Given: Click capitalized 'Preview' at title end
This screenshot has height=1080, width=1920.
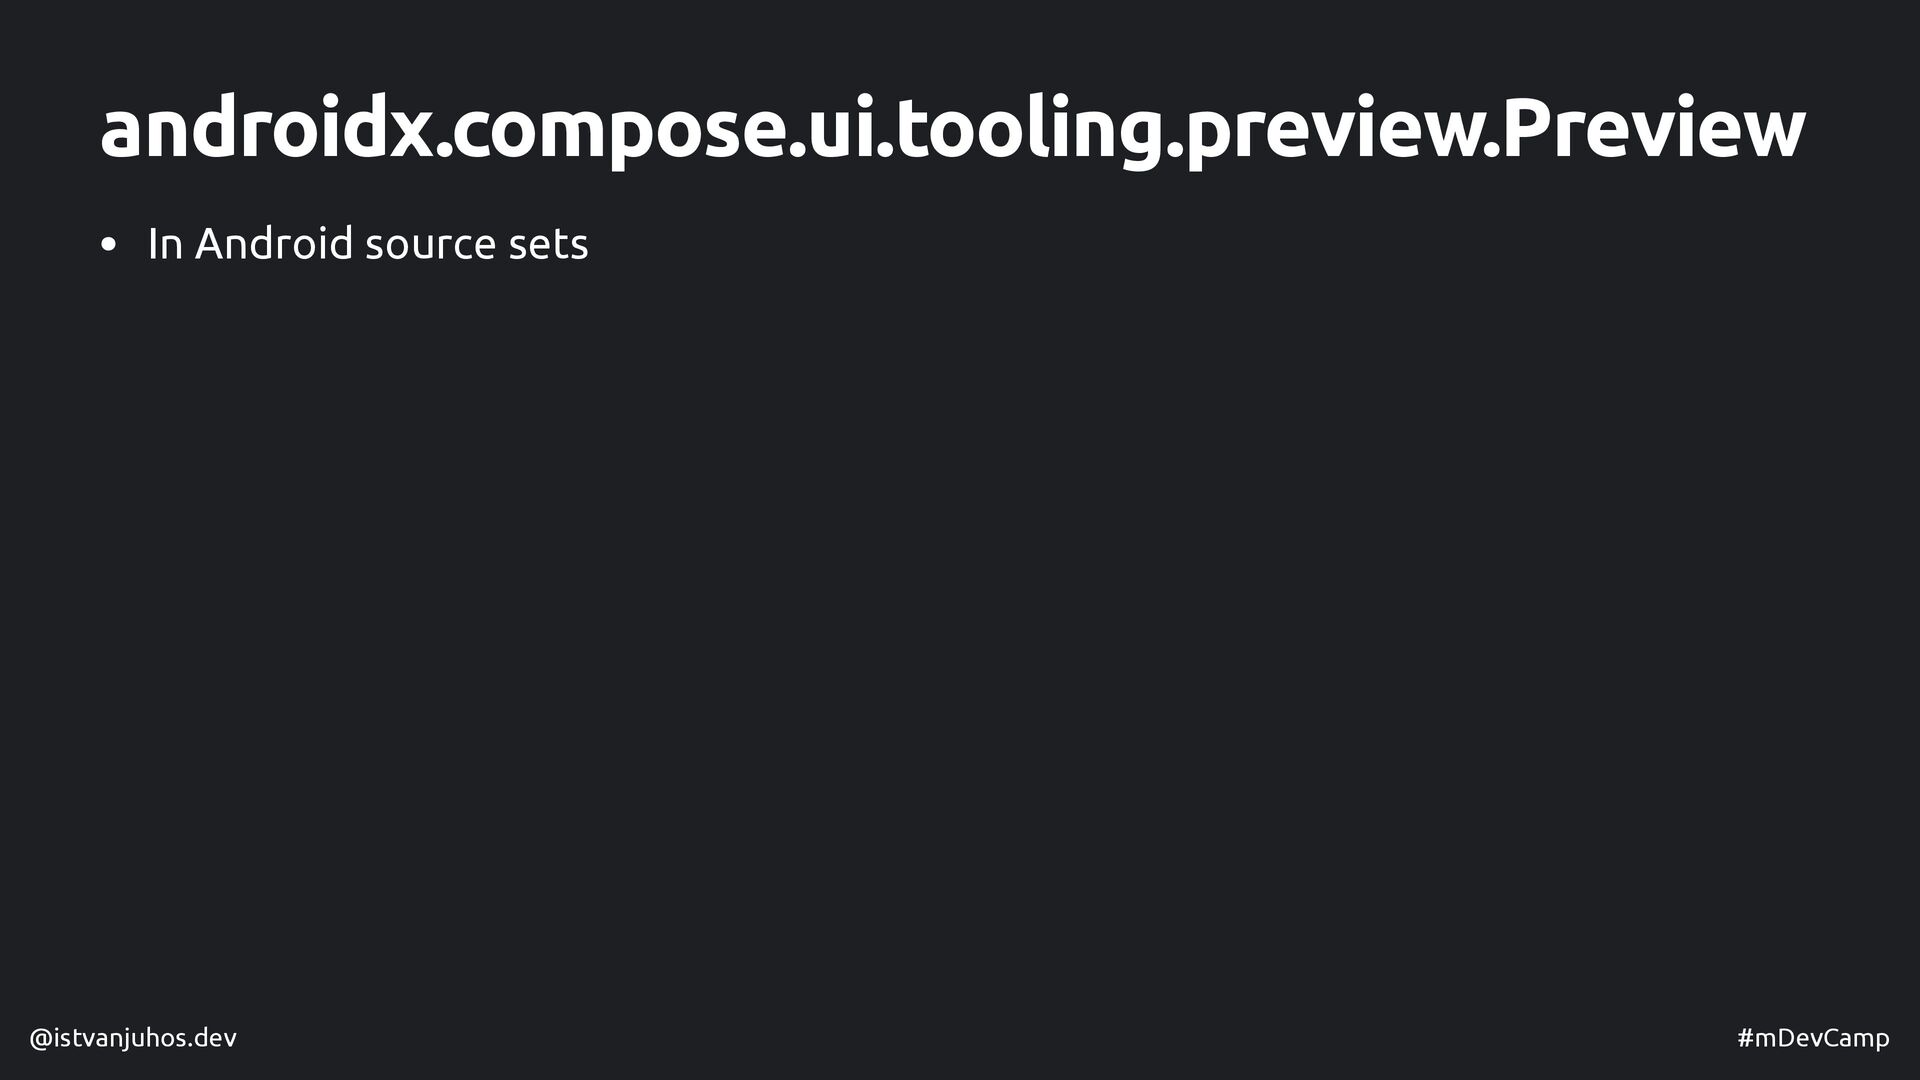Looking at the screenshot, I should coord(1653,130).
